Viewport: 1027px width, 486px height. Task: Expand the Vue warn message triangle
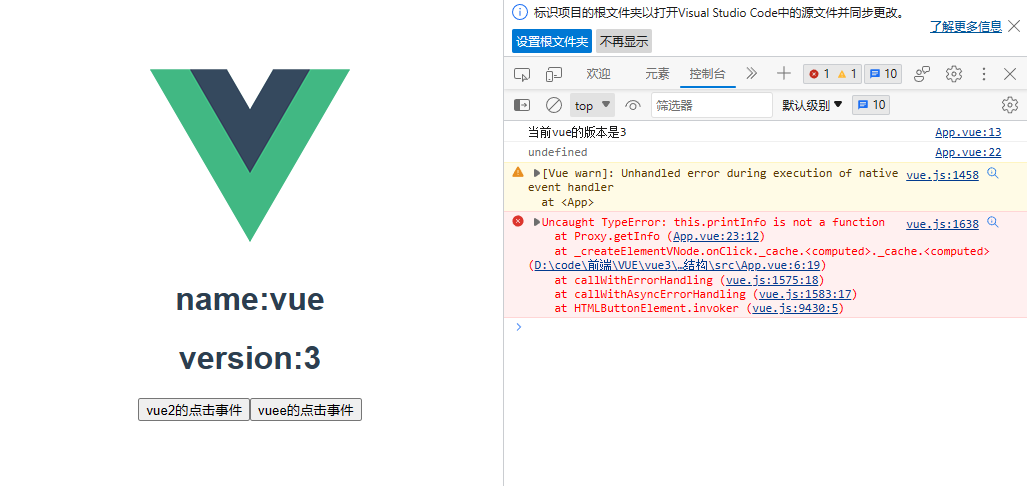[x=537, y=174]
